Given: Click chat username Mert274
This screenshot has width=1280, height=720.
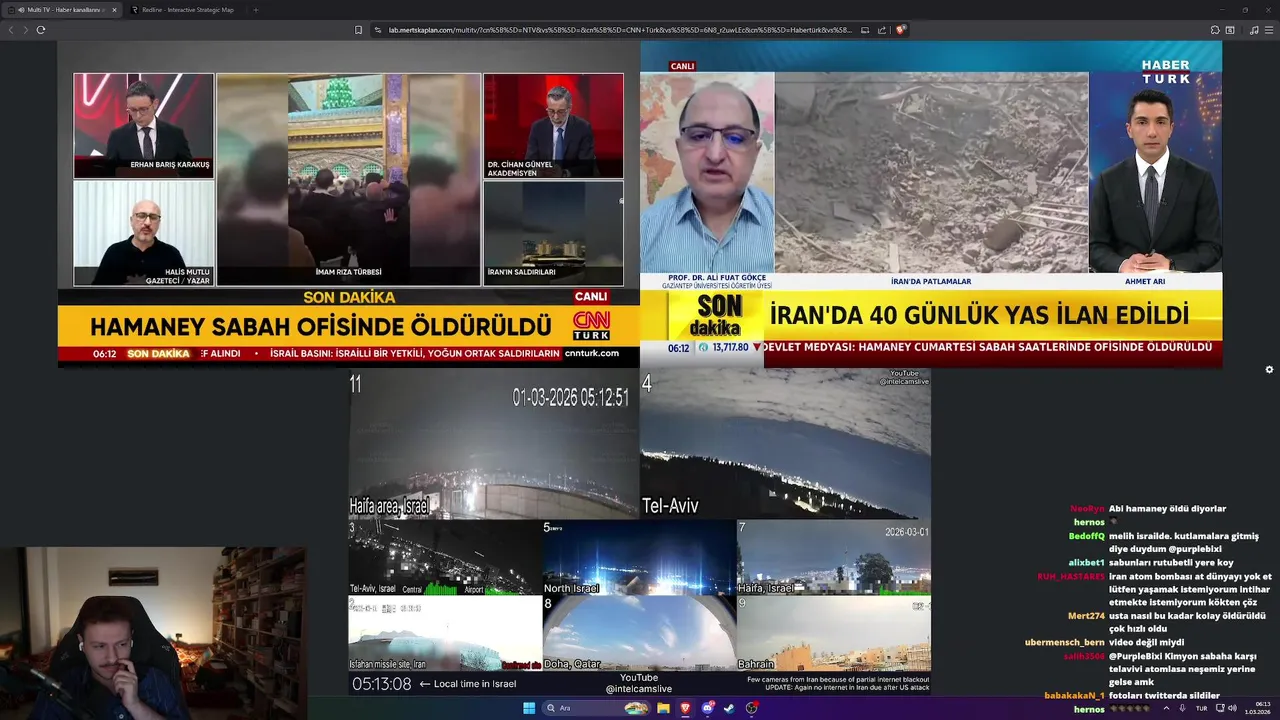Looking at the screenshot, I should (x=1086, y=616).
